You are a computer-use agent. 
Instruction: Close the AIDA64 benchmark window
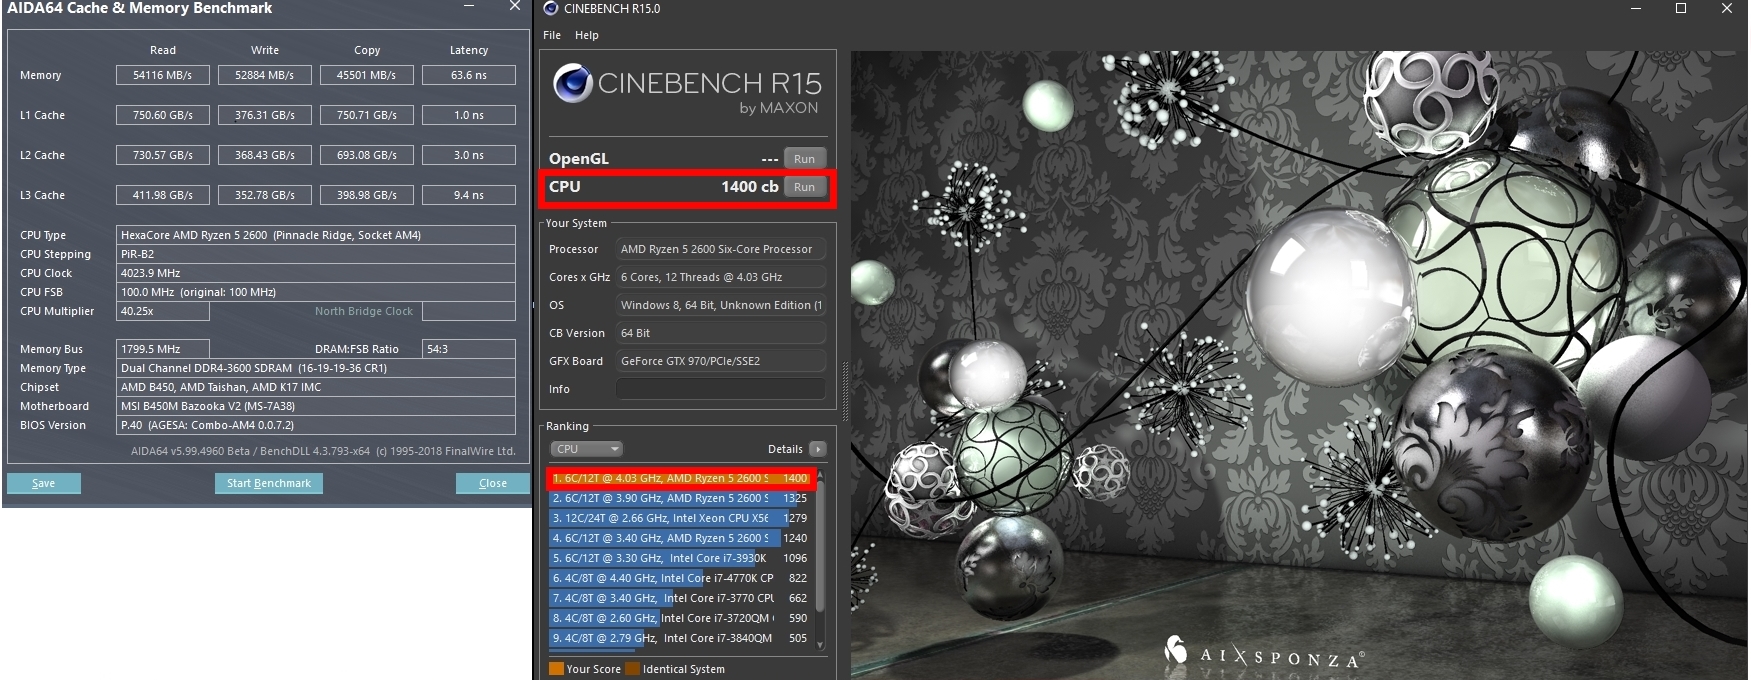point(514,7)
